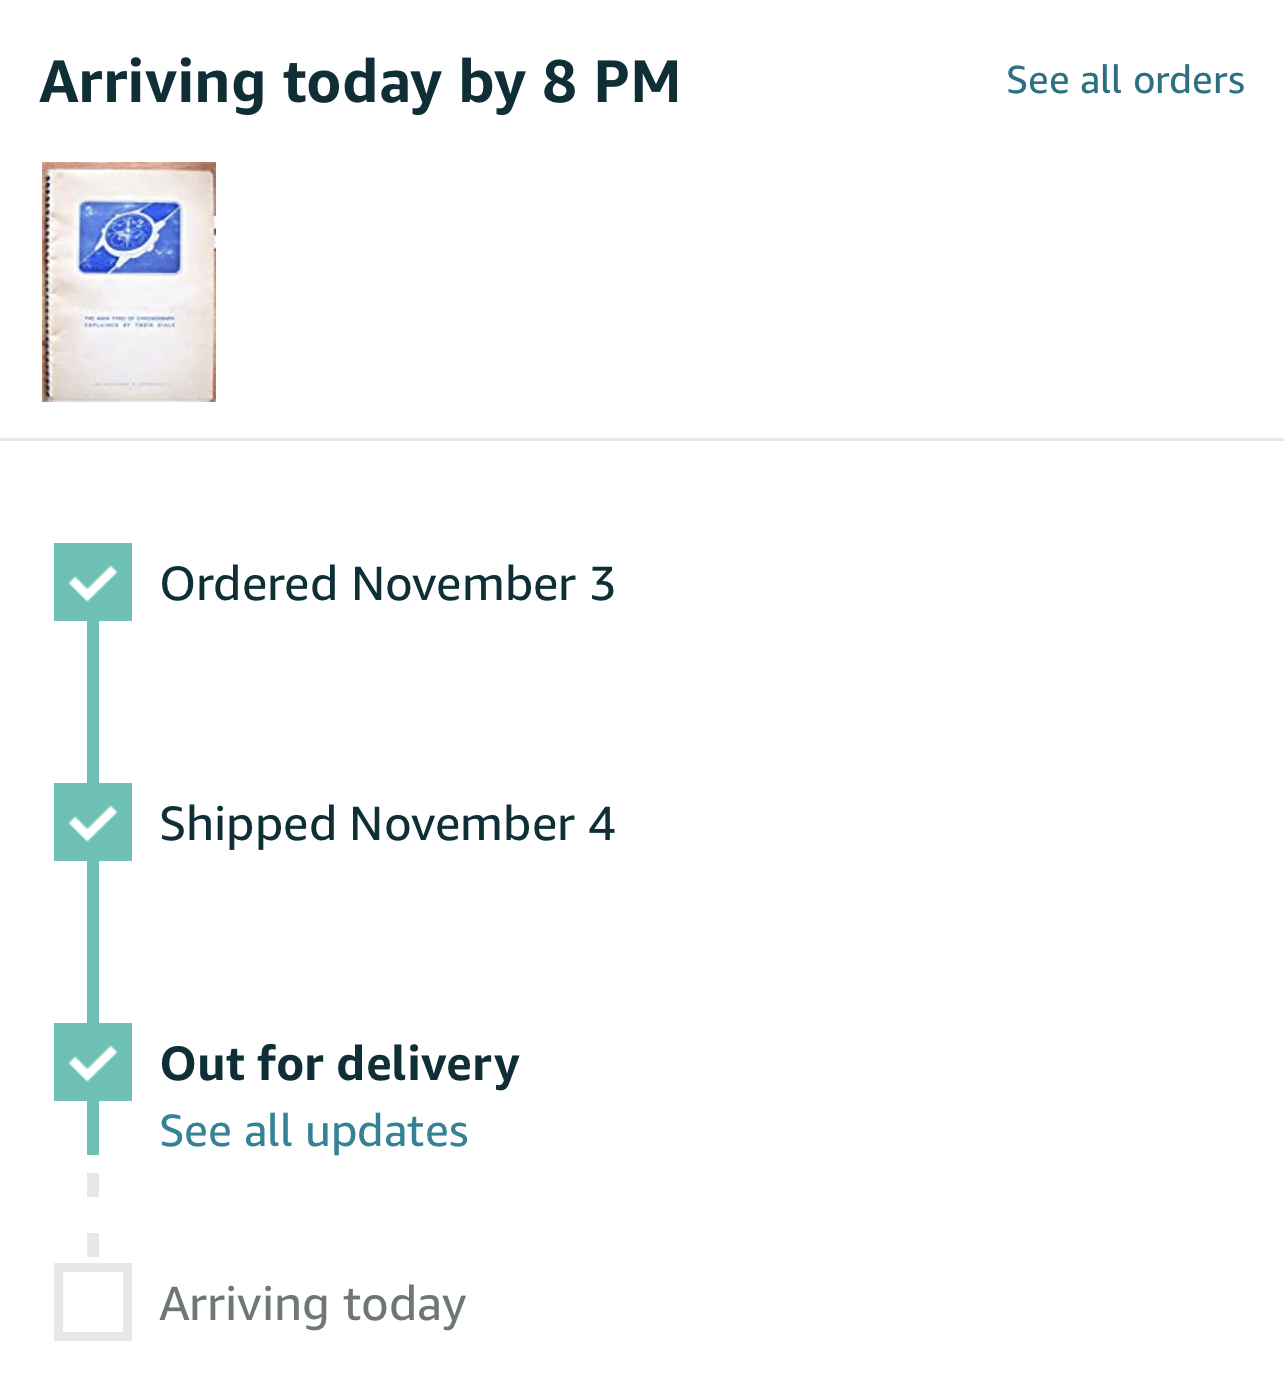Click the small title text on book cover
The width and height of the screenshot is (1284, 1389).
click(x=130, y=321)
